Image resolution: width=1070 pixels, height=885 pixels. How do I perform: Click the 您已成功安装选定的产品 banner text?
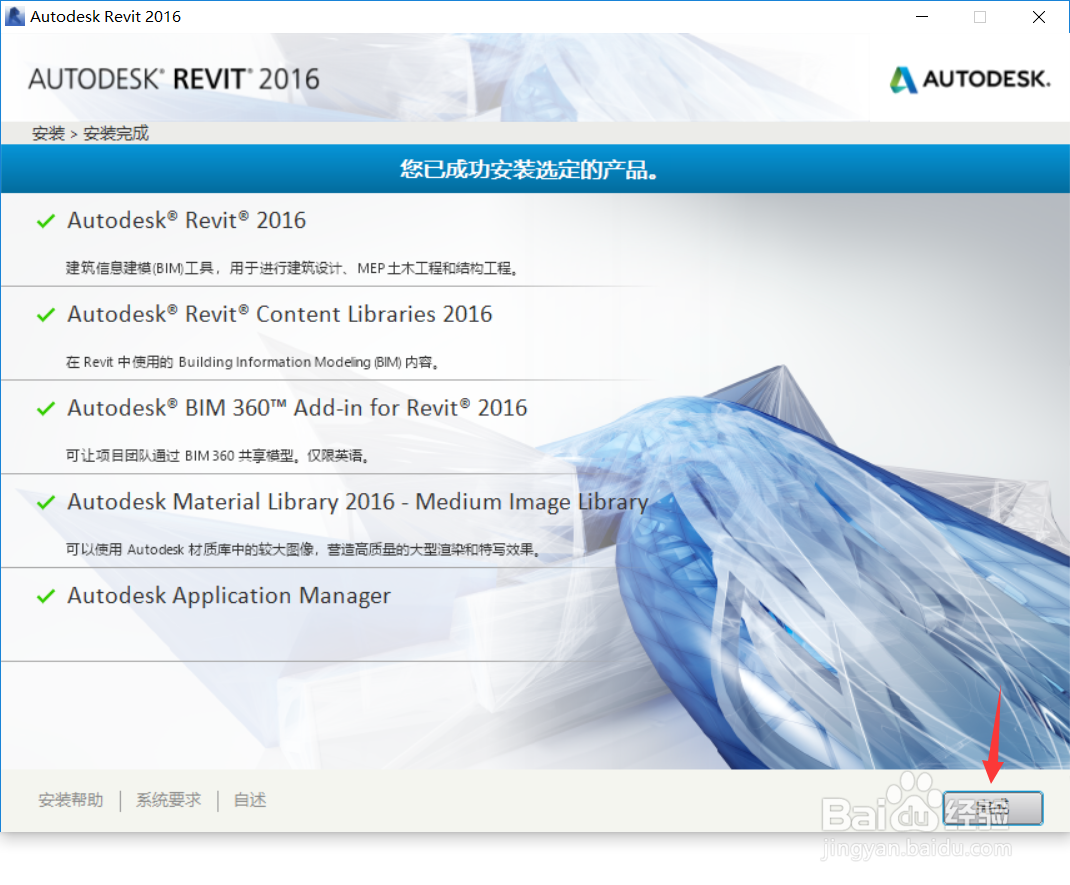point(529,169)
